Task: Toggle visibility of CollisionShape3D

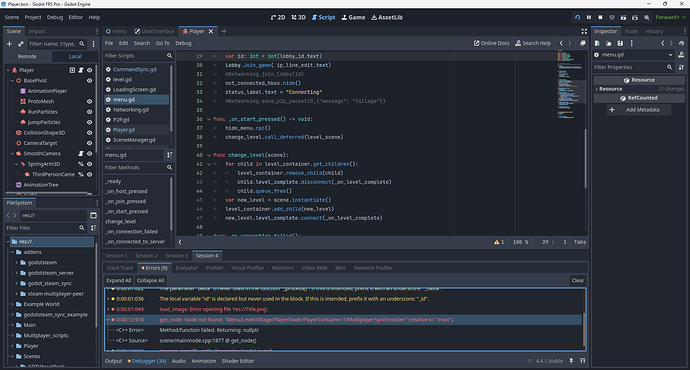Action: pyautogui.click(x=89, y=133)
